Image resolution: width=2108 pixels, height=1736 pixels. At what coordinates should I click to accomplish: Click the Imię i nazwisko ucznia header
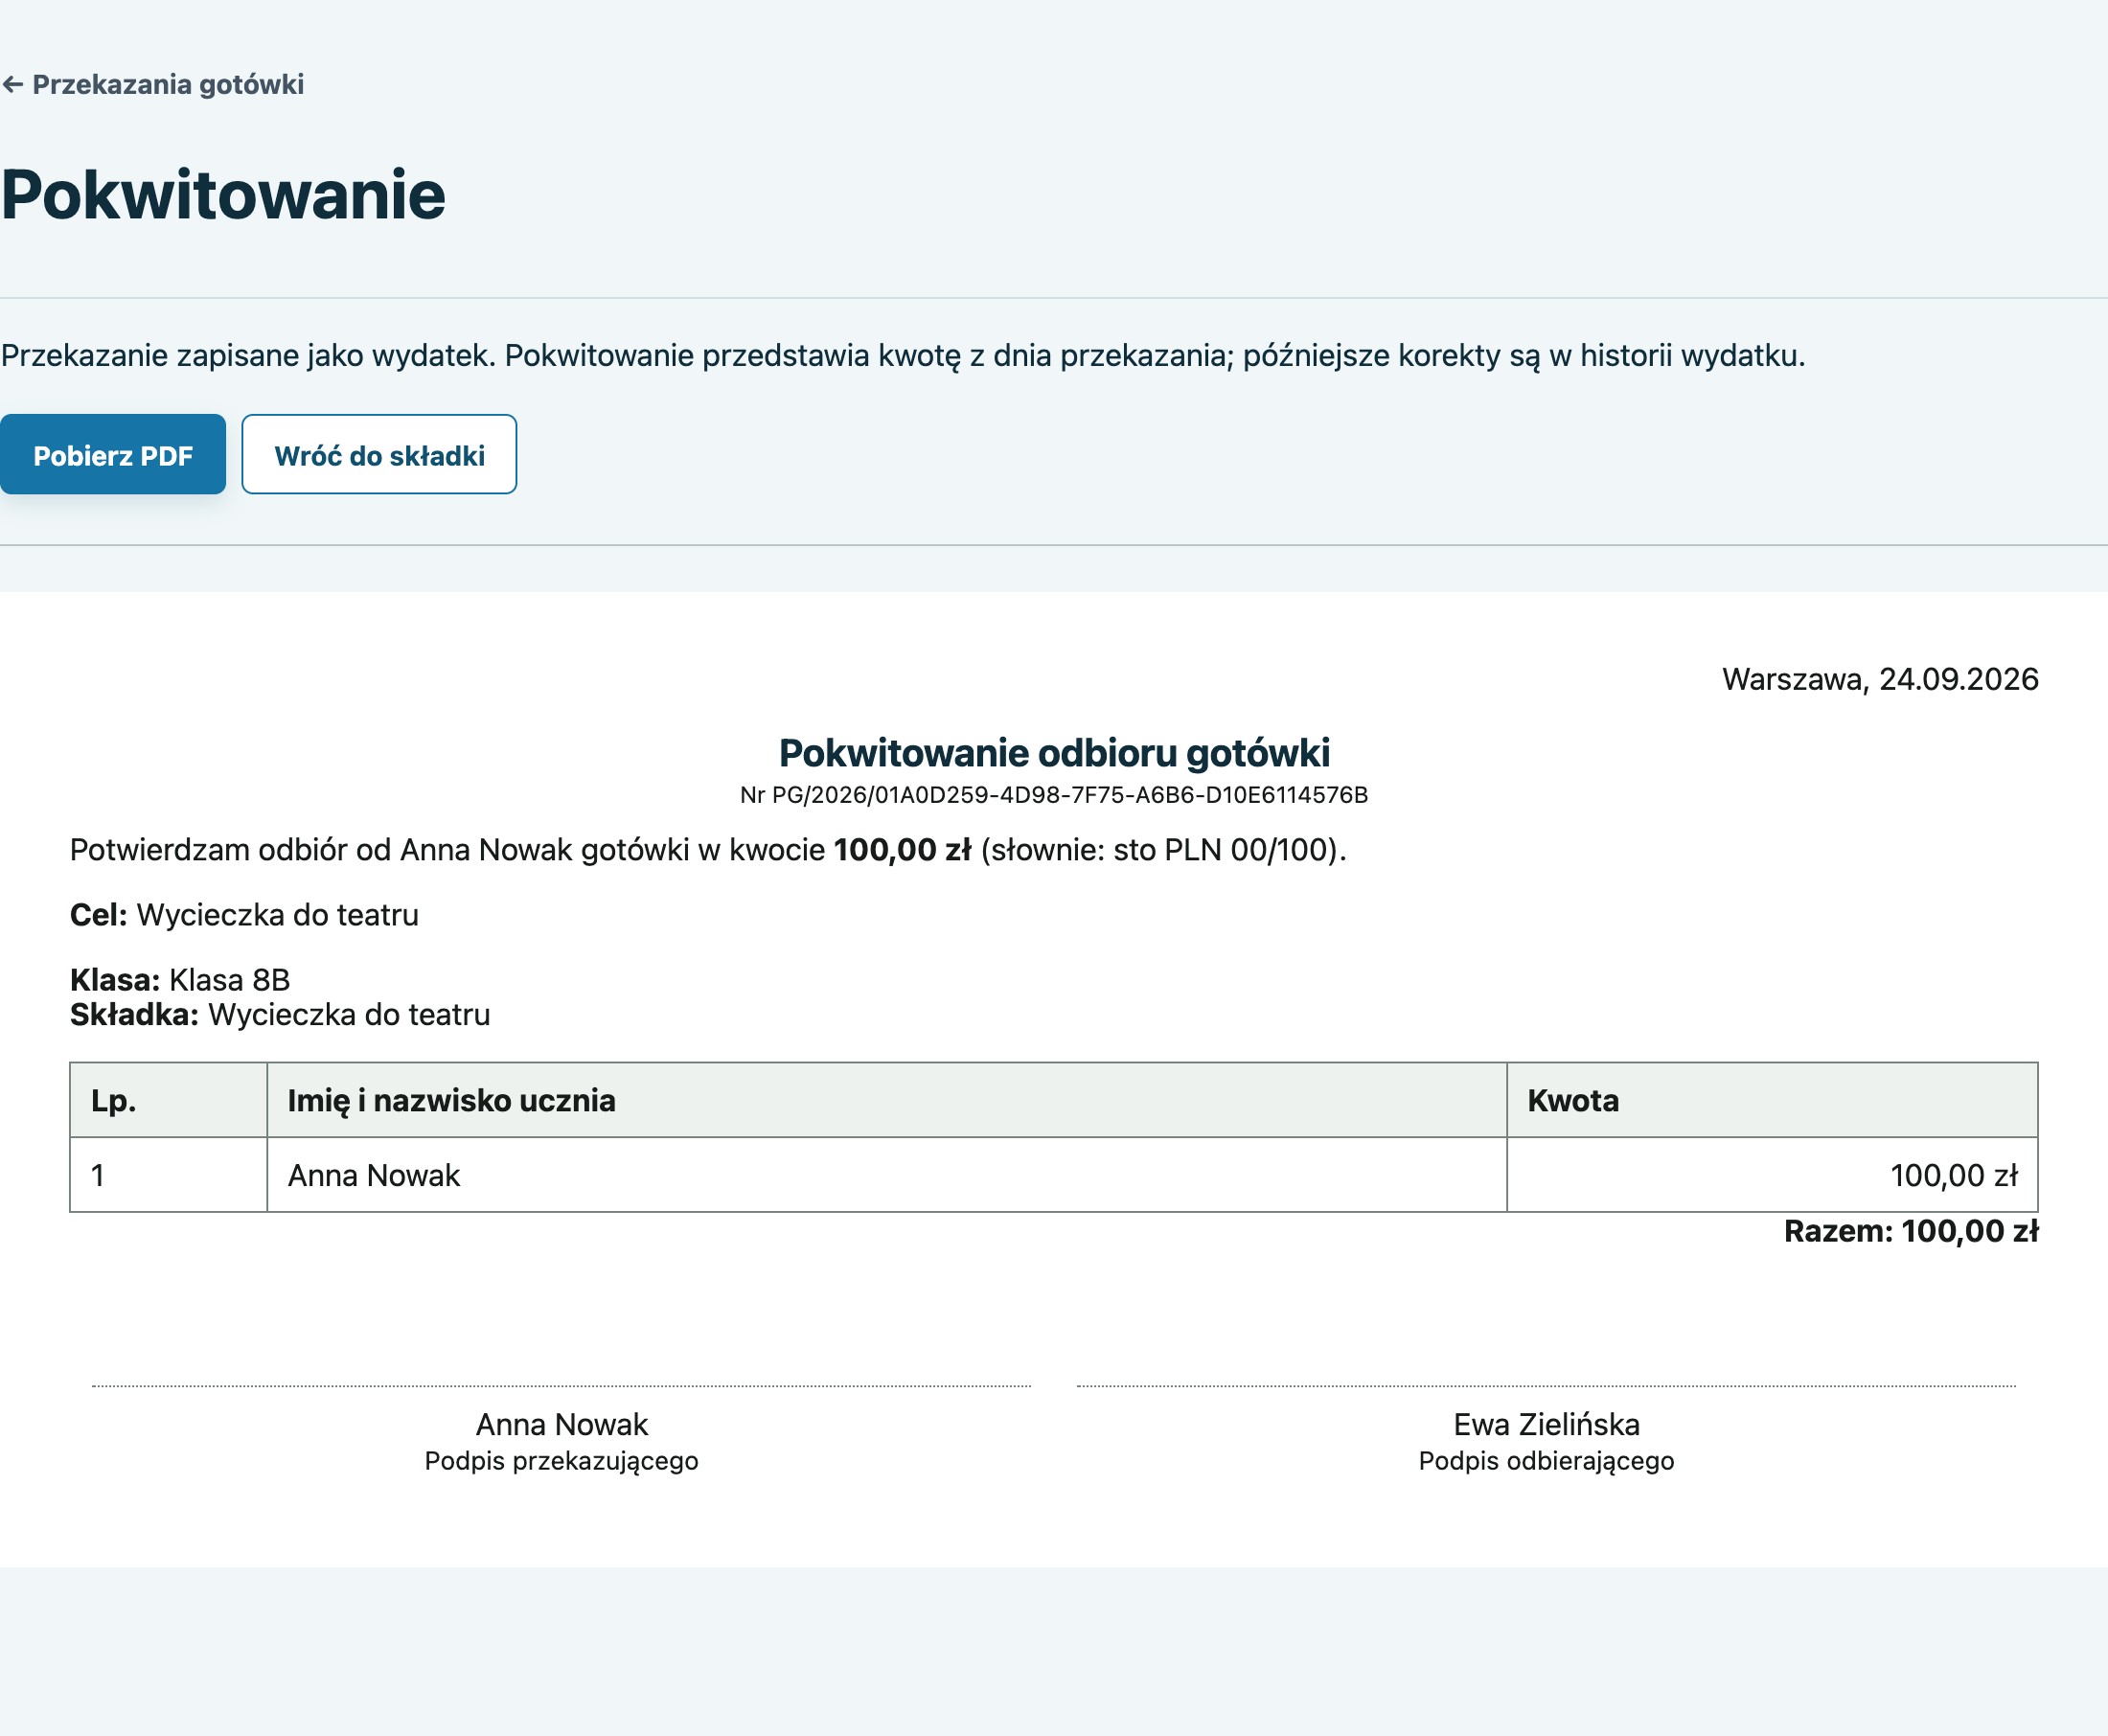coord(887,1101)
